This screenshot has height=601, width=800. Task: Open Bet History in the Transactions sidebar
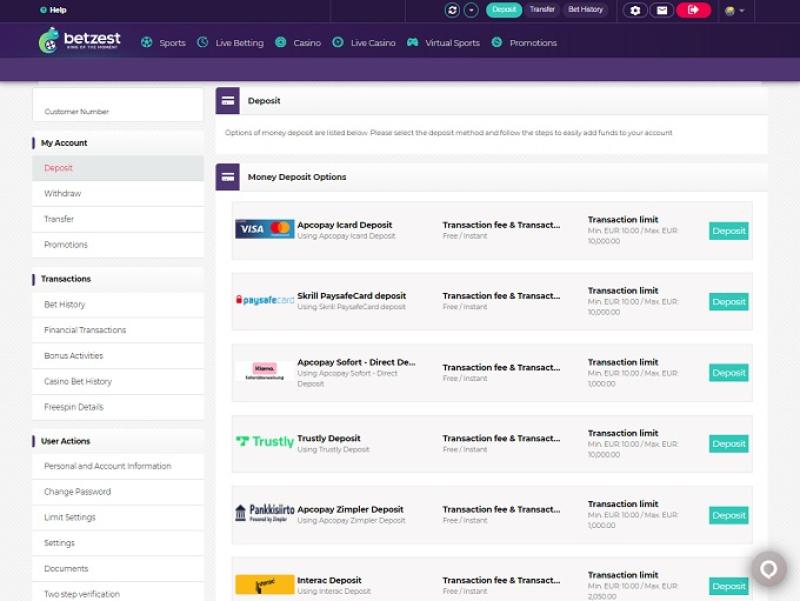tap(118, 305)
